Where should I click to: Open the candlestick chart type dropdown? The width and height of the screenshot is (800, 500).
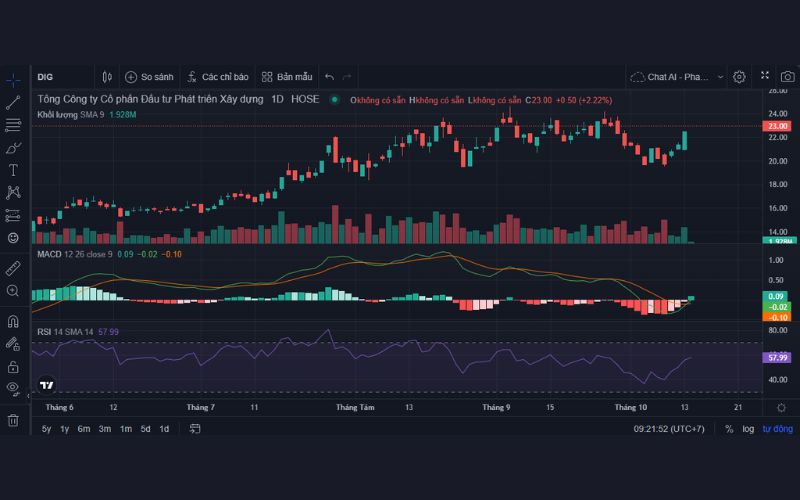[x=107, y=76]
